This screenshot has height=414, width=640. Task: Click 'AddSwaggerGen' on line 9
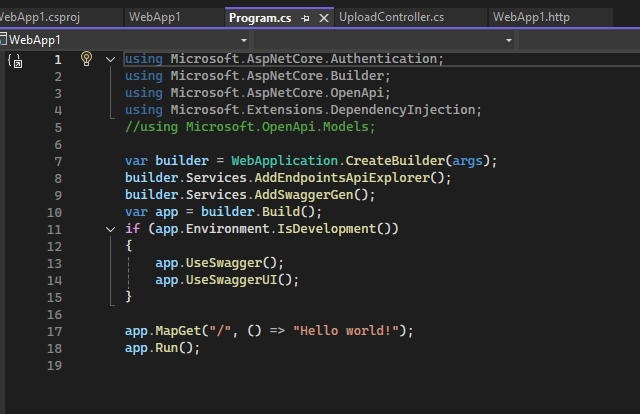[x=304, y=195]
